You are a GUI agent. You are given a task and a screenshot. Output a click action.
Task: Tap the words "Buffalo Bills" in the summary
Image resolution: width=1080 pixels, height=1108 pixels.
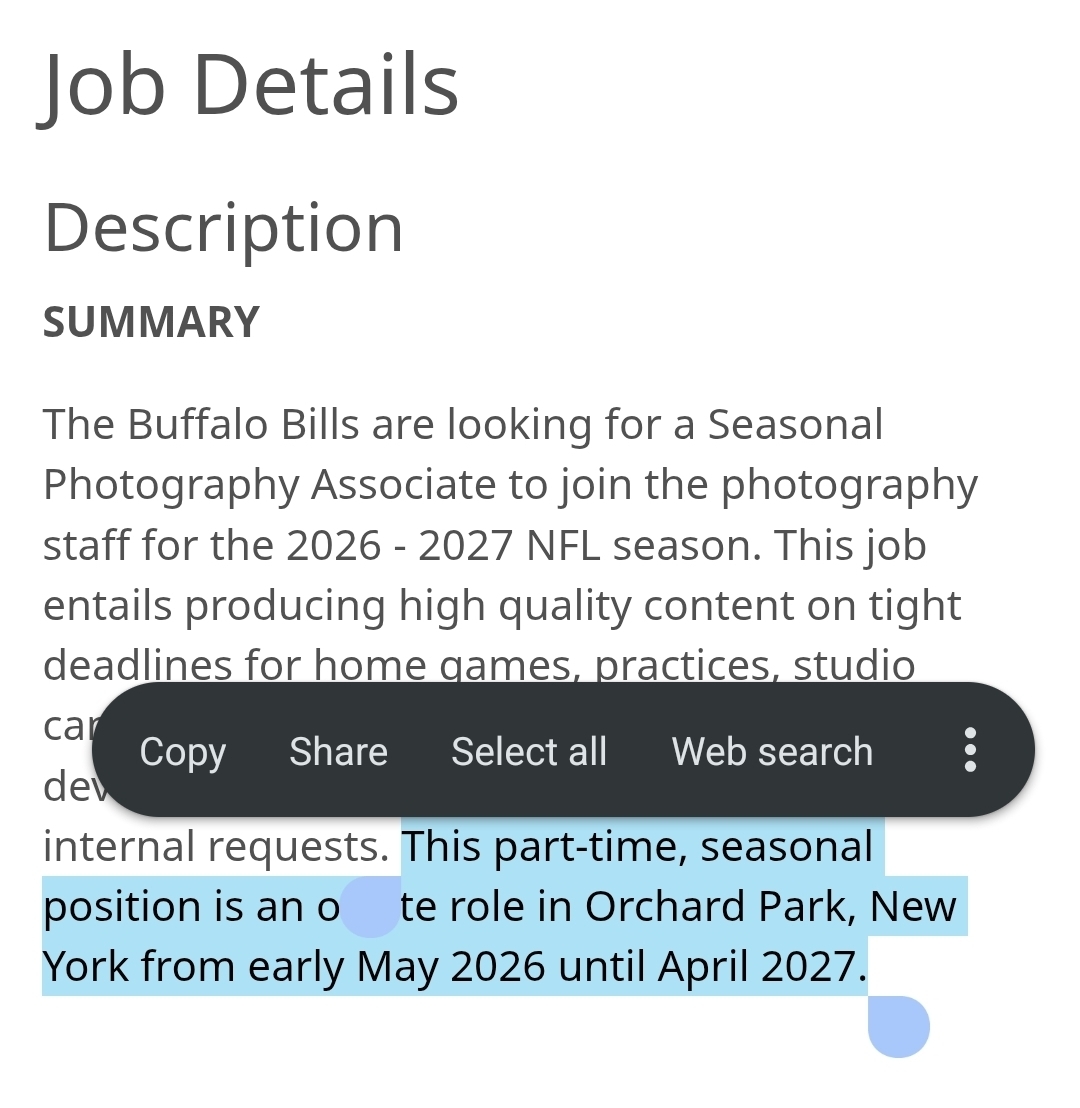click(x=243, y=425)
